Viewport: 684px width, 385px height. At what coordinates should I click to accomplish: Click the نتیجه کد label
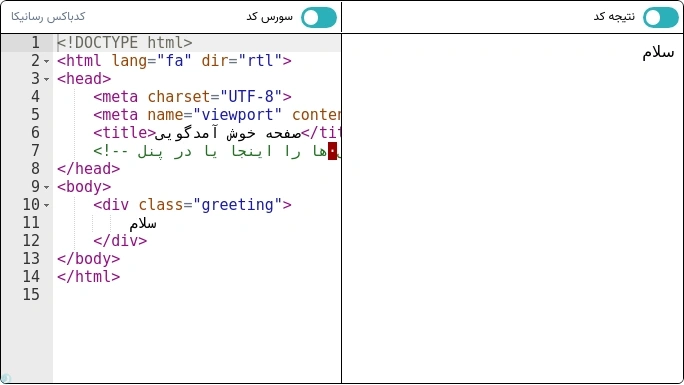click(x=614, y=17)
